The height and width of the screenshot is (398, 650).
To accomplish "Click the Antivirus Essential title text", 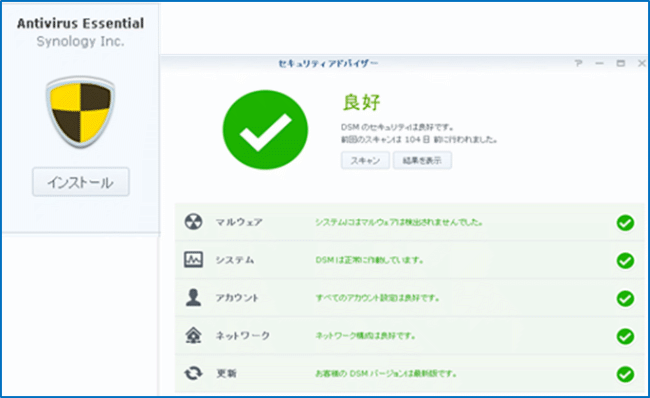I will point(80,23).
